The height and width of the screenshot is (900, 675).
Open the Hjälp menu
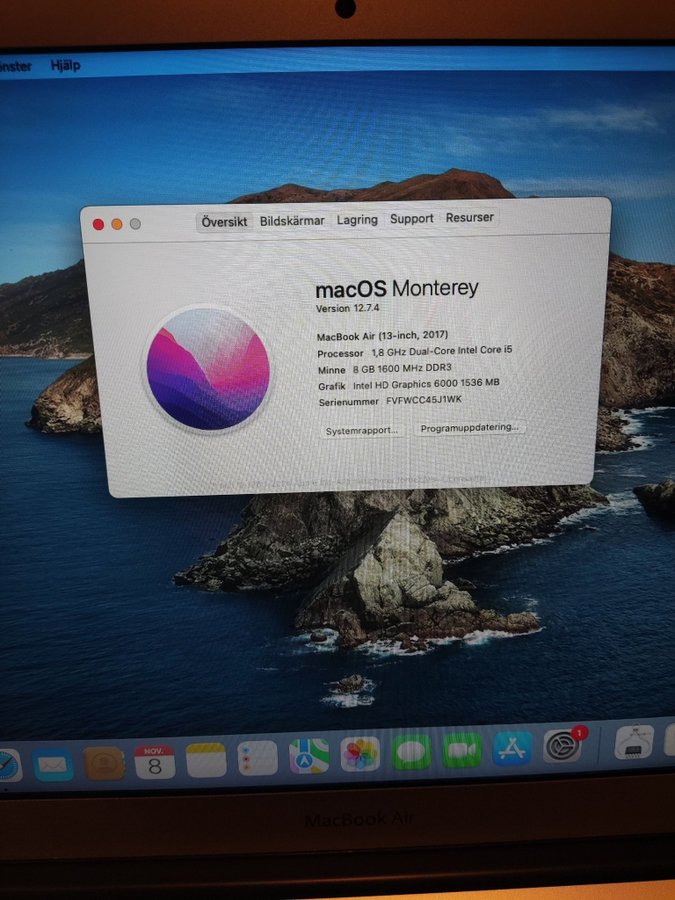(65, 66)
